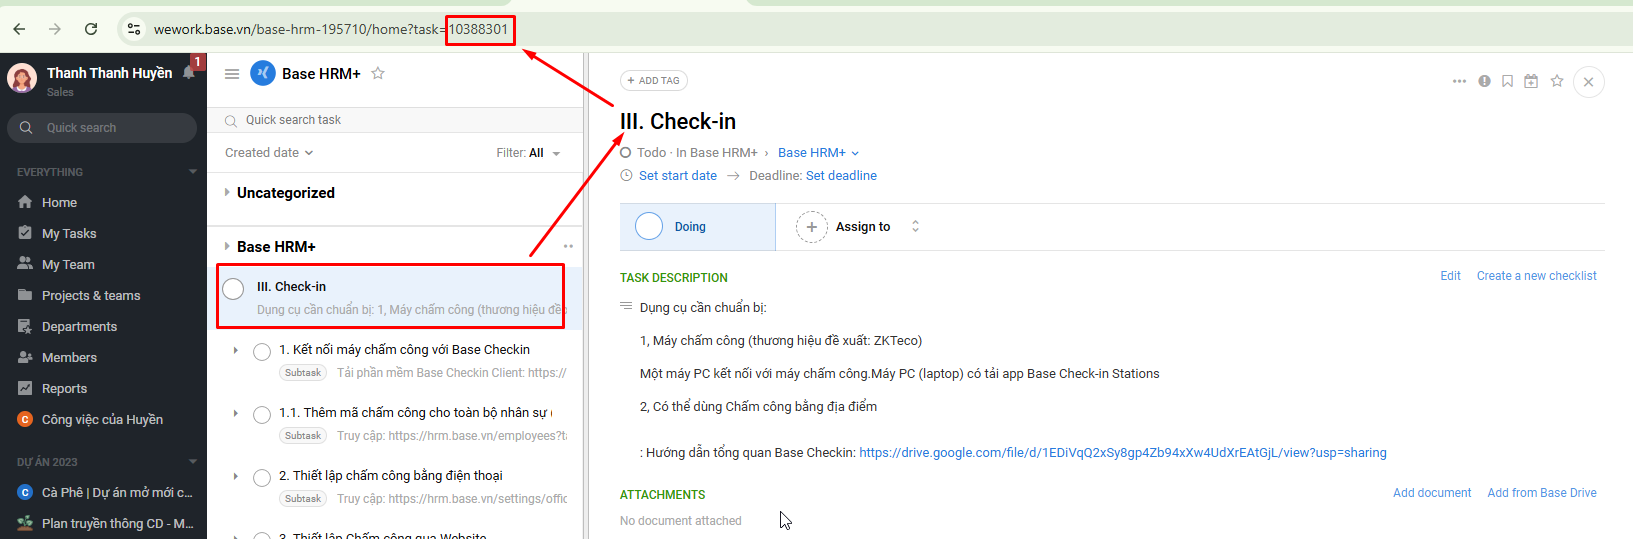Open task more options ellipsis
Screen dimensions: 1633x539
[1459, 81]
